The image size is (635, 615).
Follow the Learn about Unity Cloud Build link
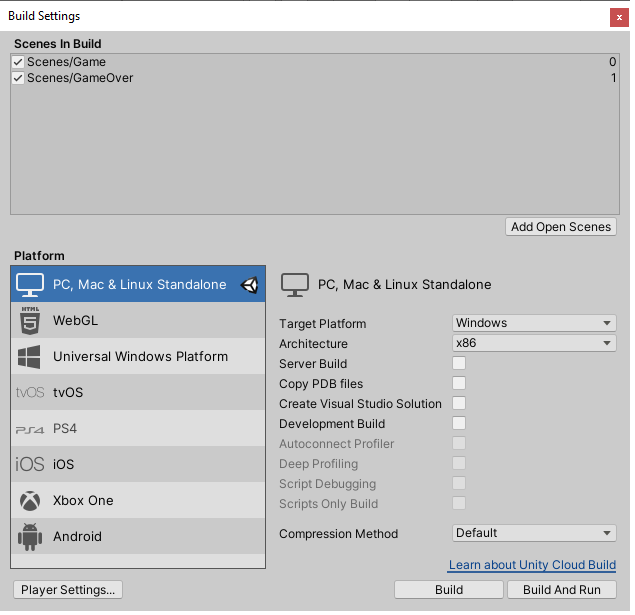pyautogui.click(x=532, y=565)
